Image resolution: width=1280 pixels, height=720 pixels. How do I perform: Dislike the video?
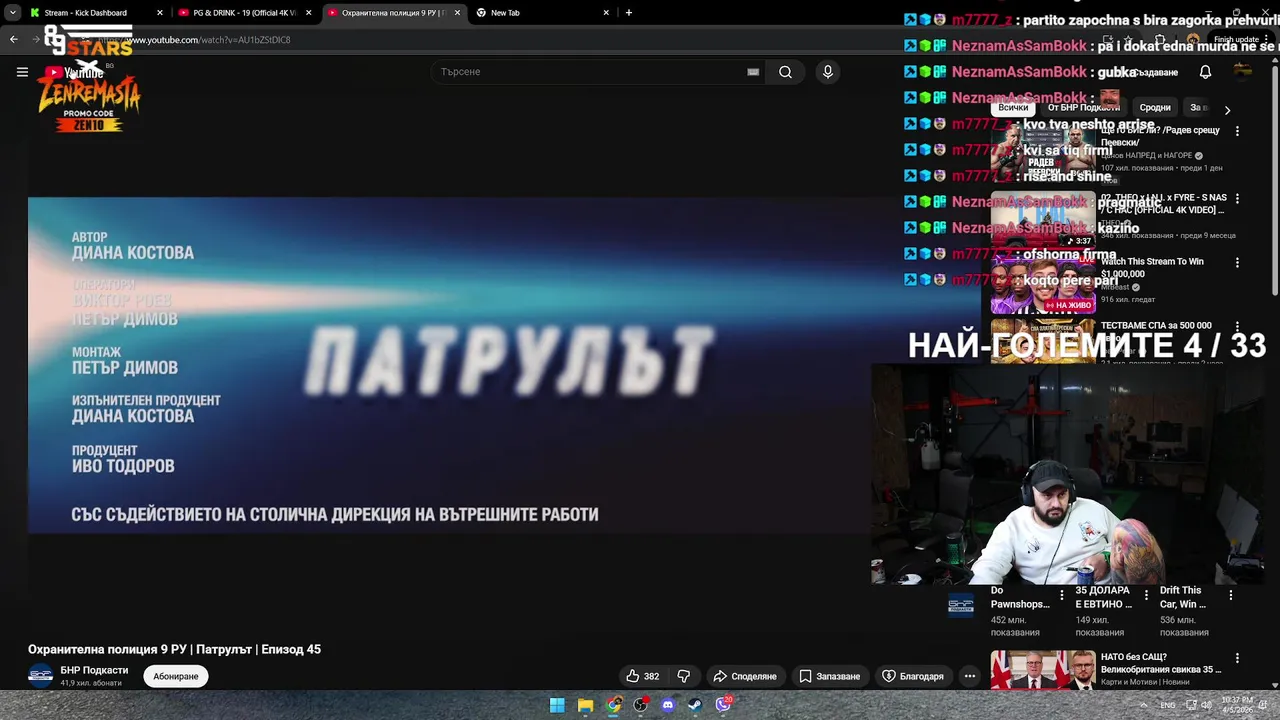coord(684,676)
